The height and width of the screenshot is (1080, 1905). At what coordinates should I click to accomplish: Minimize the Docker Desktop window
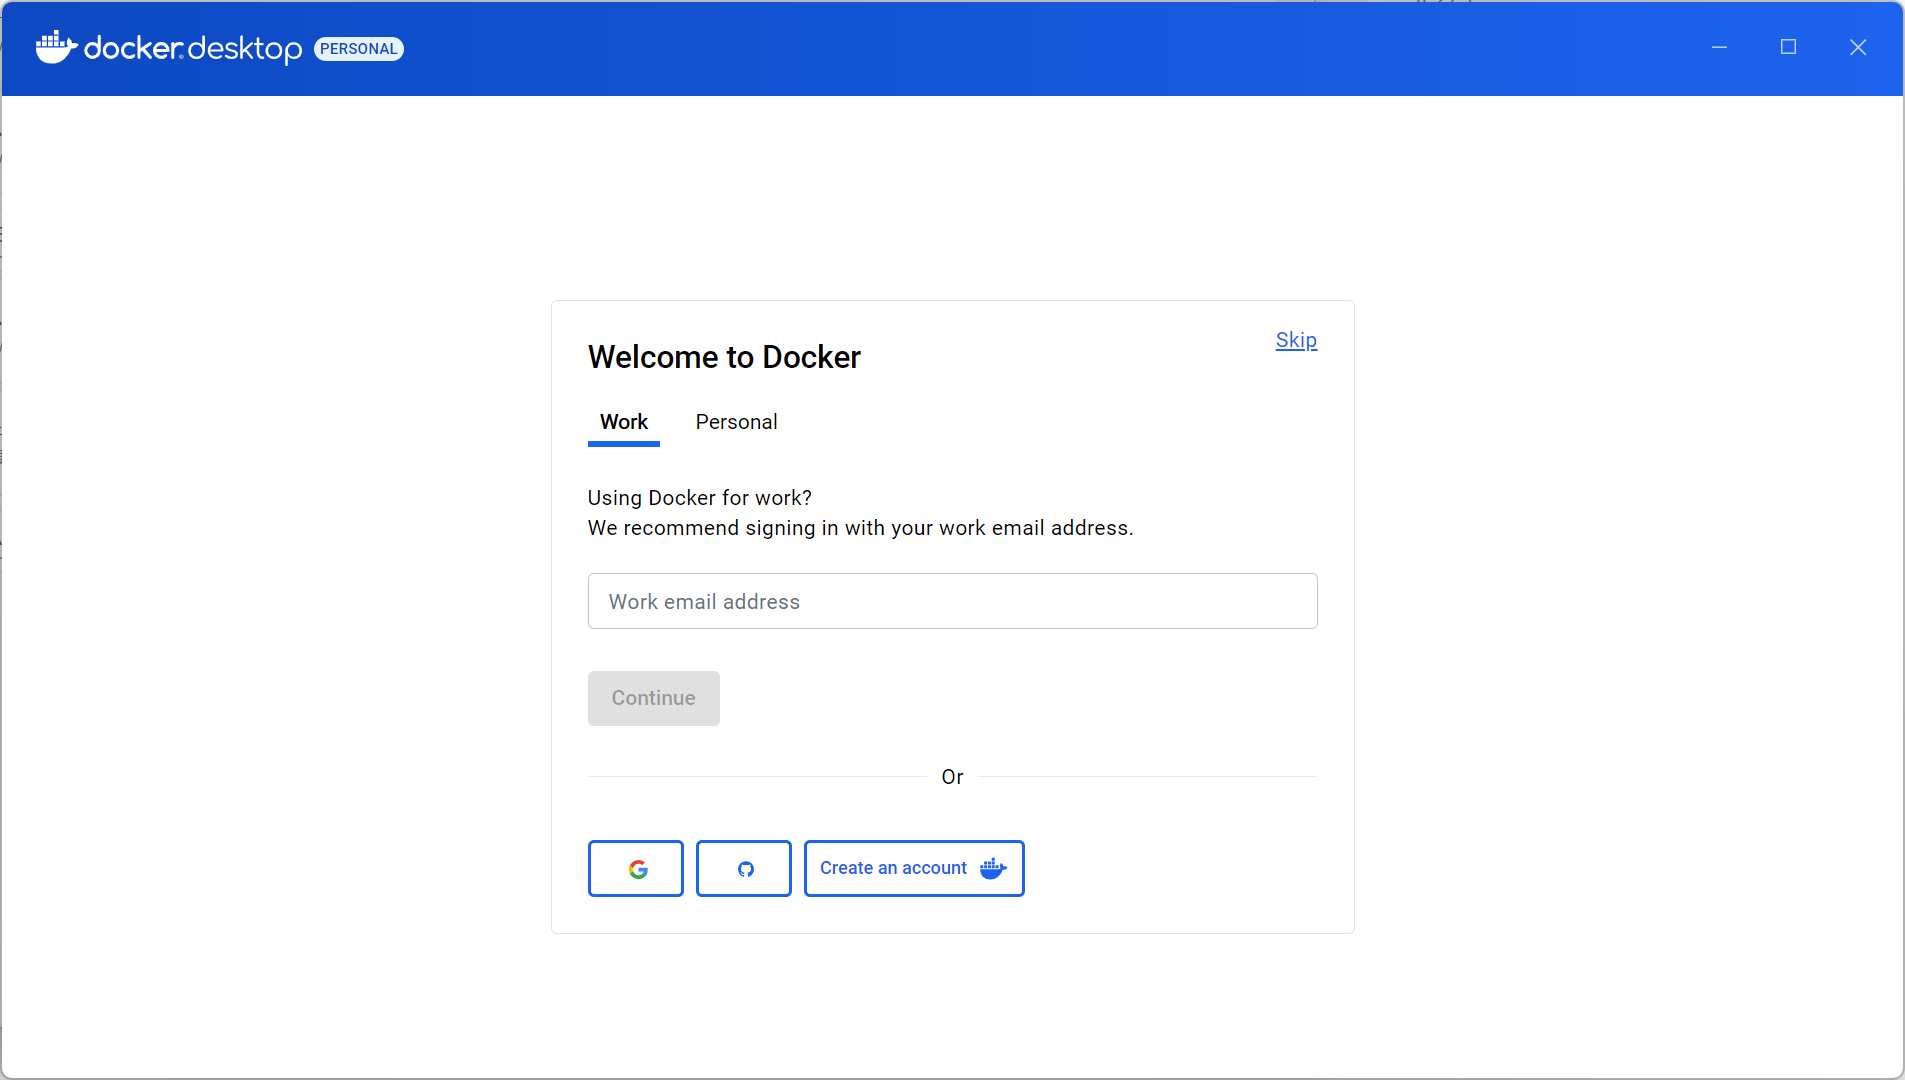(x=1720, y=46)
